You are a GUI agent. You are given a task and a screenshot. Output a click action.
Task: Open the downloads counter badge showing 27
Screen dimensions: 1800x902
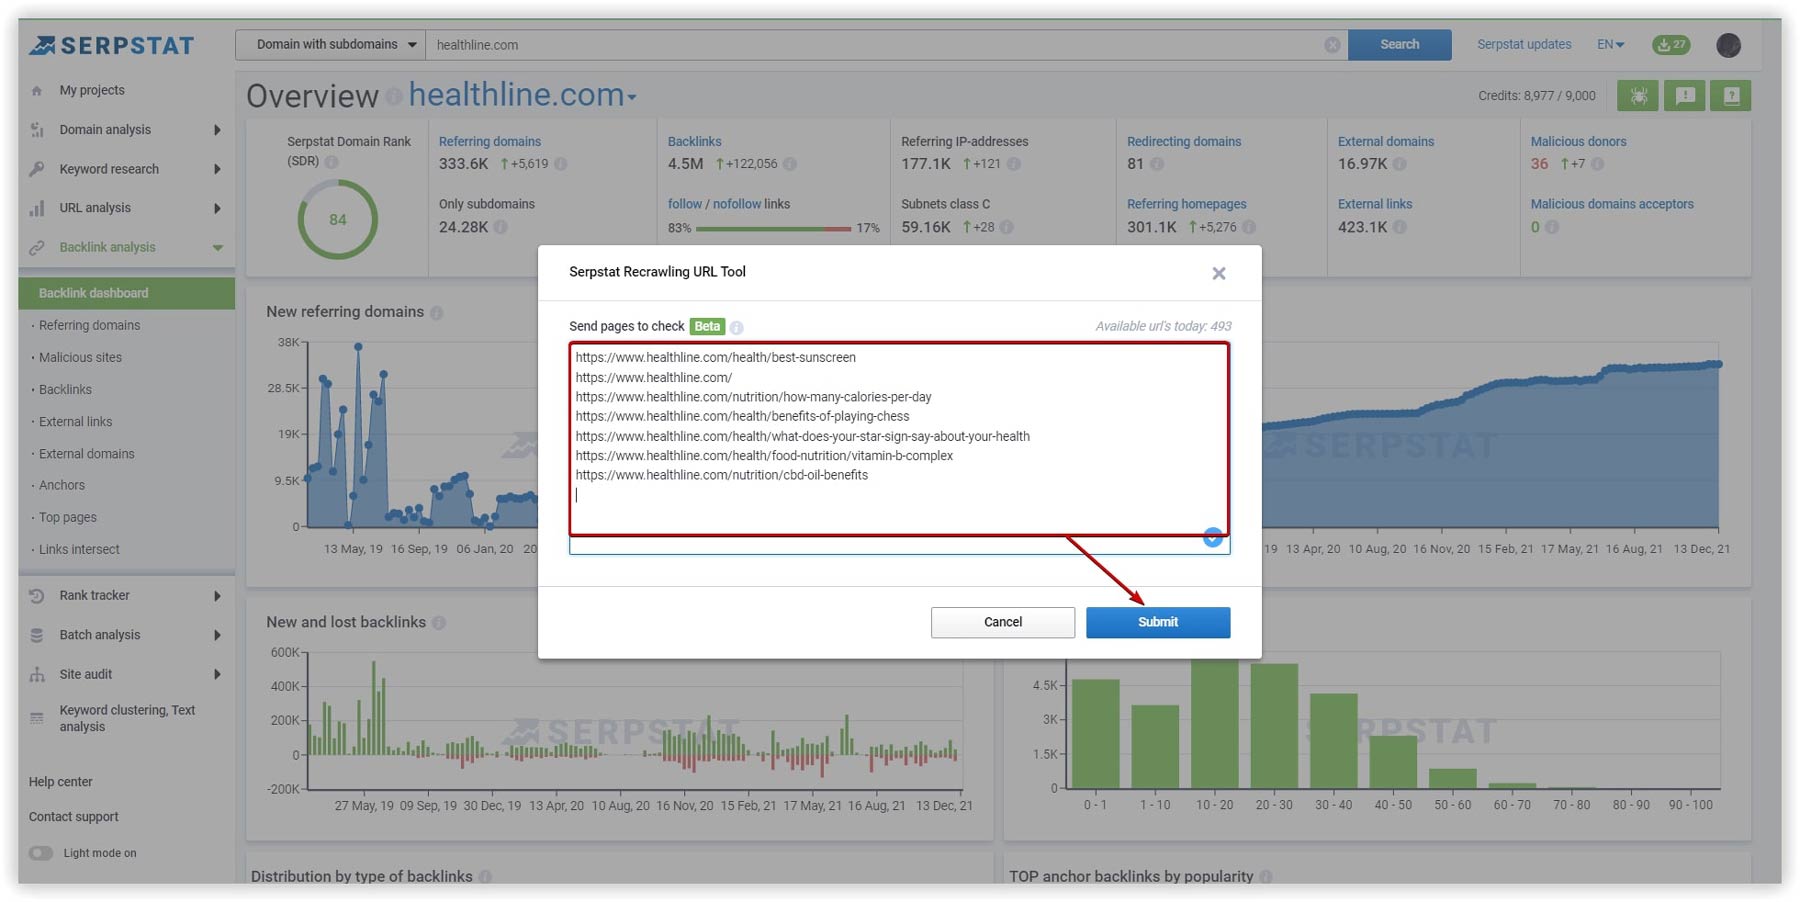click(1671, 45)
